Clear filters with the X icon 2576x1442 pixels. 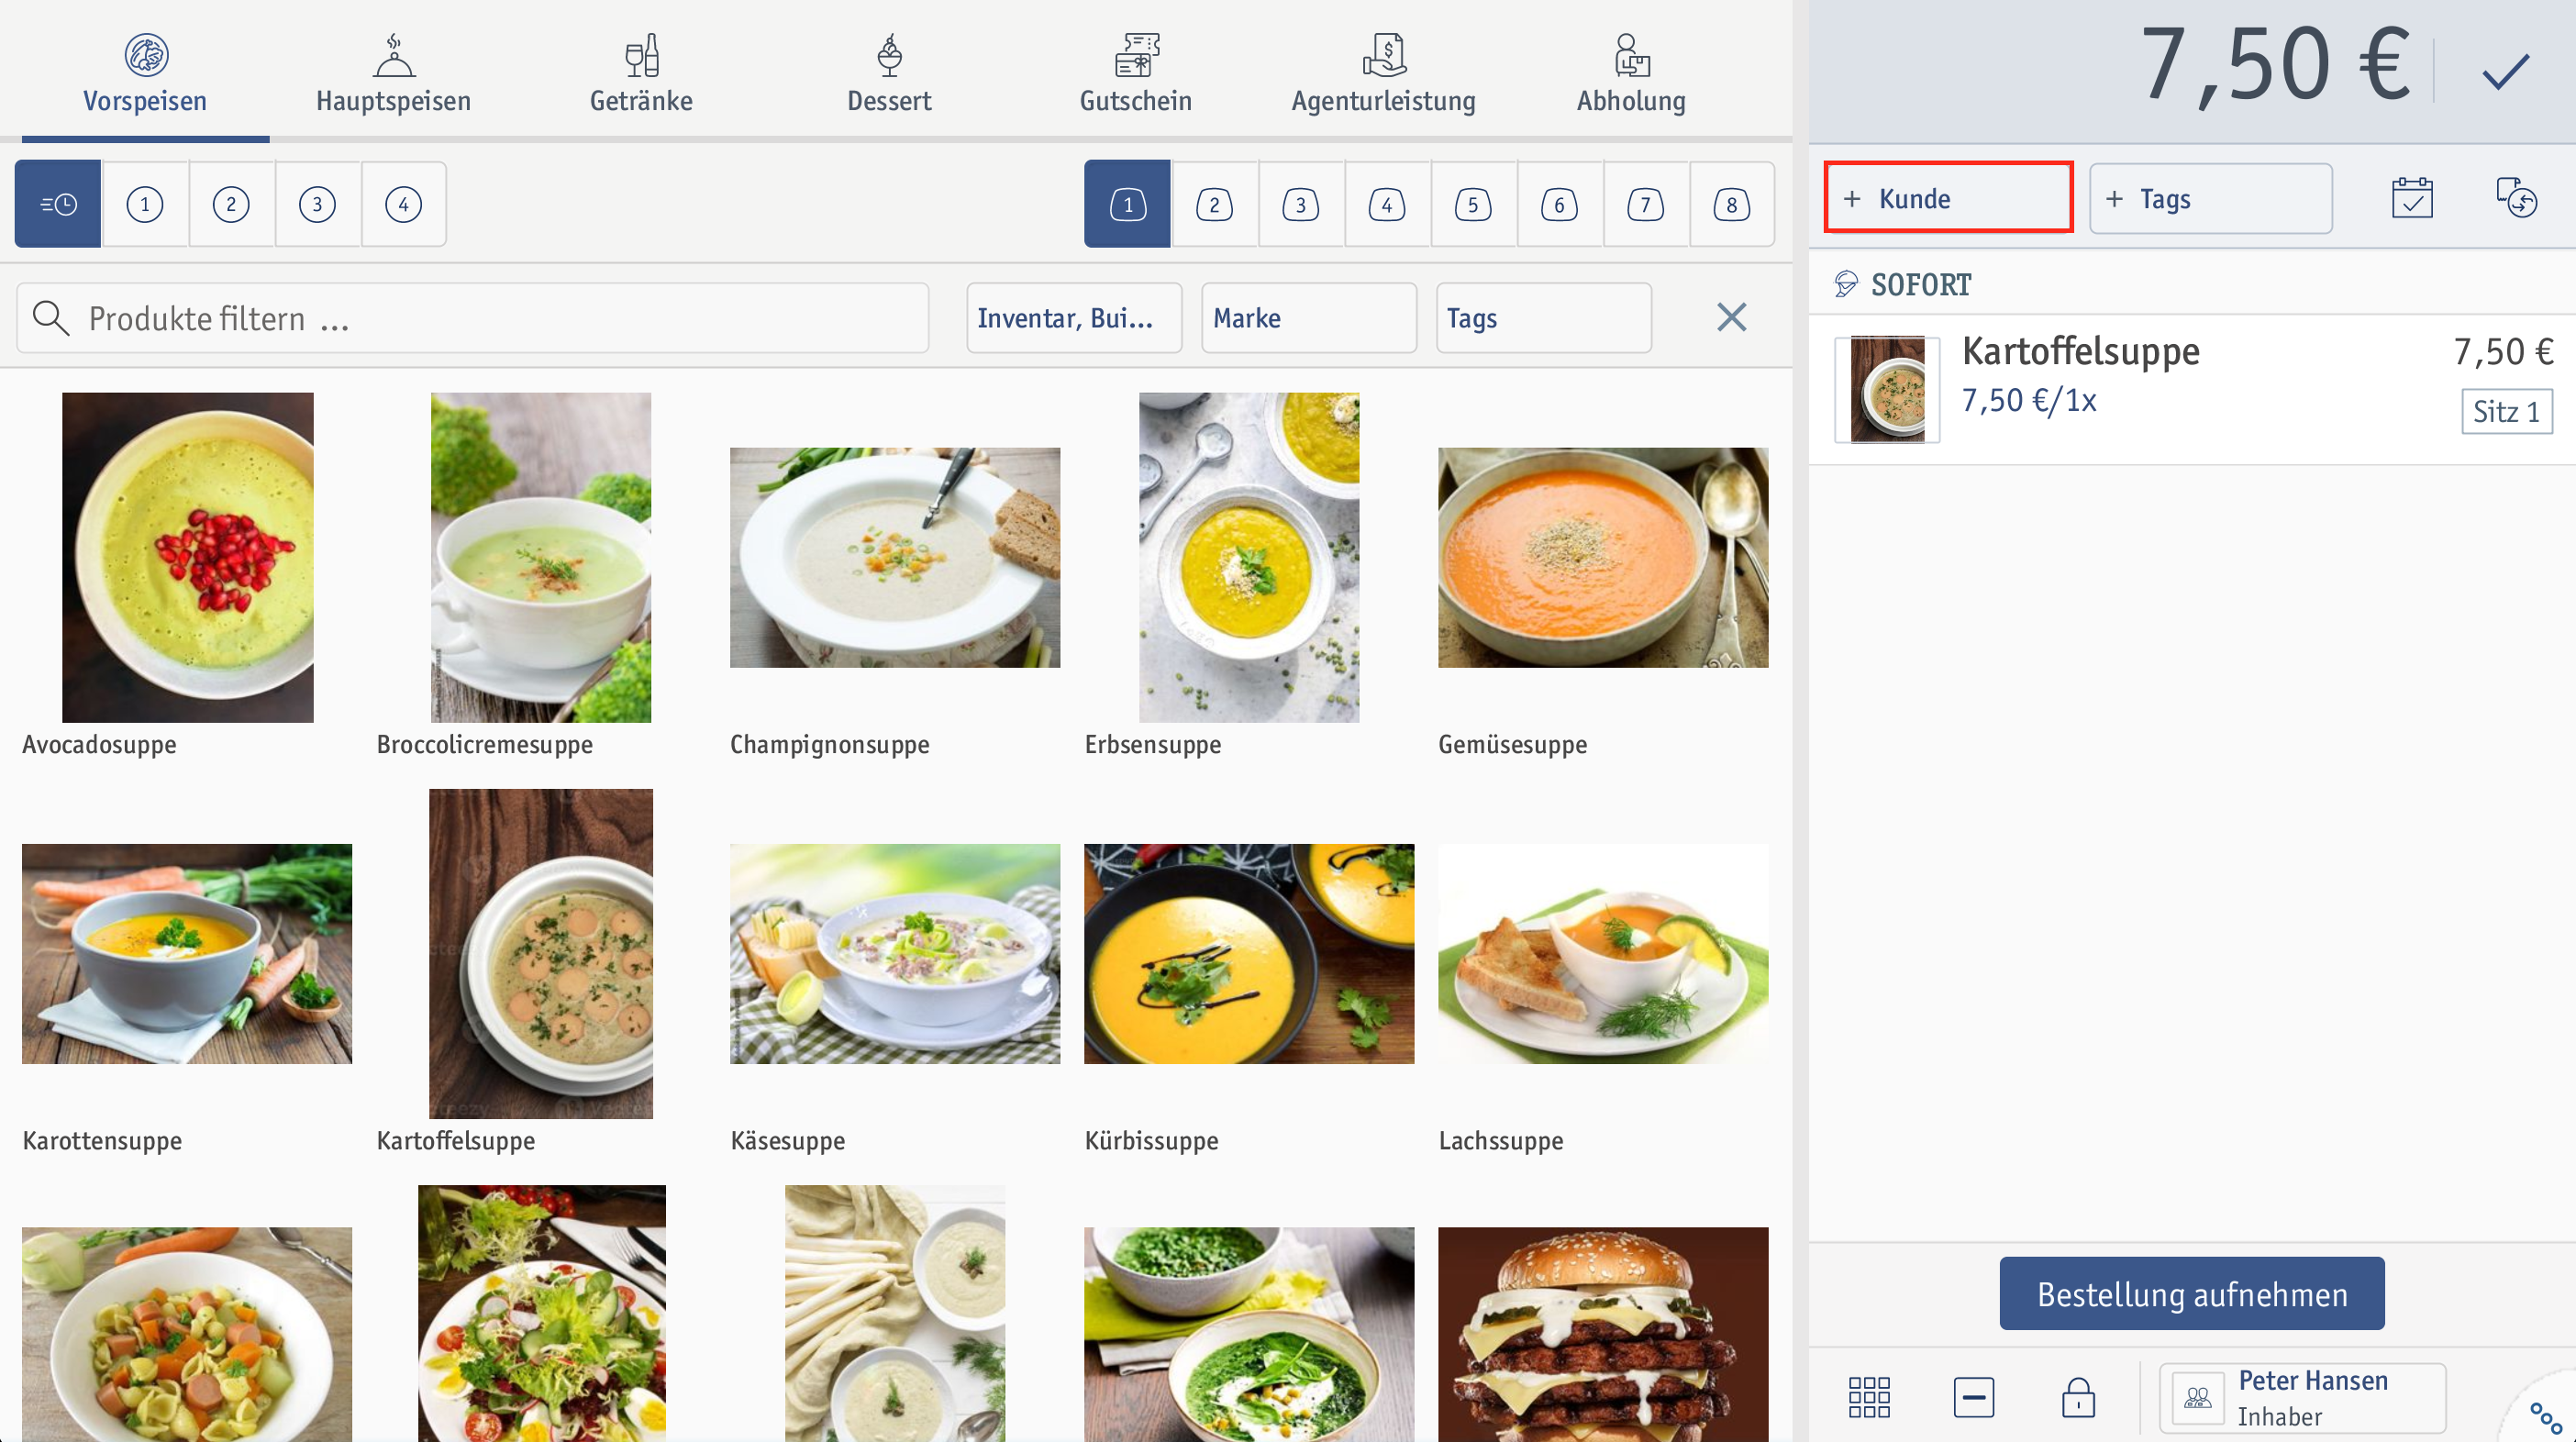coord(1731,318)
